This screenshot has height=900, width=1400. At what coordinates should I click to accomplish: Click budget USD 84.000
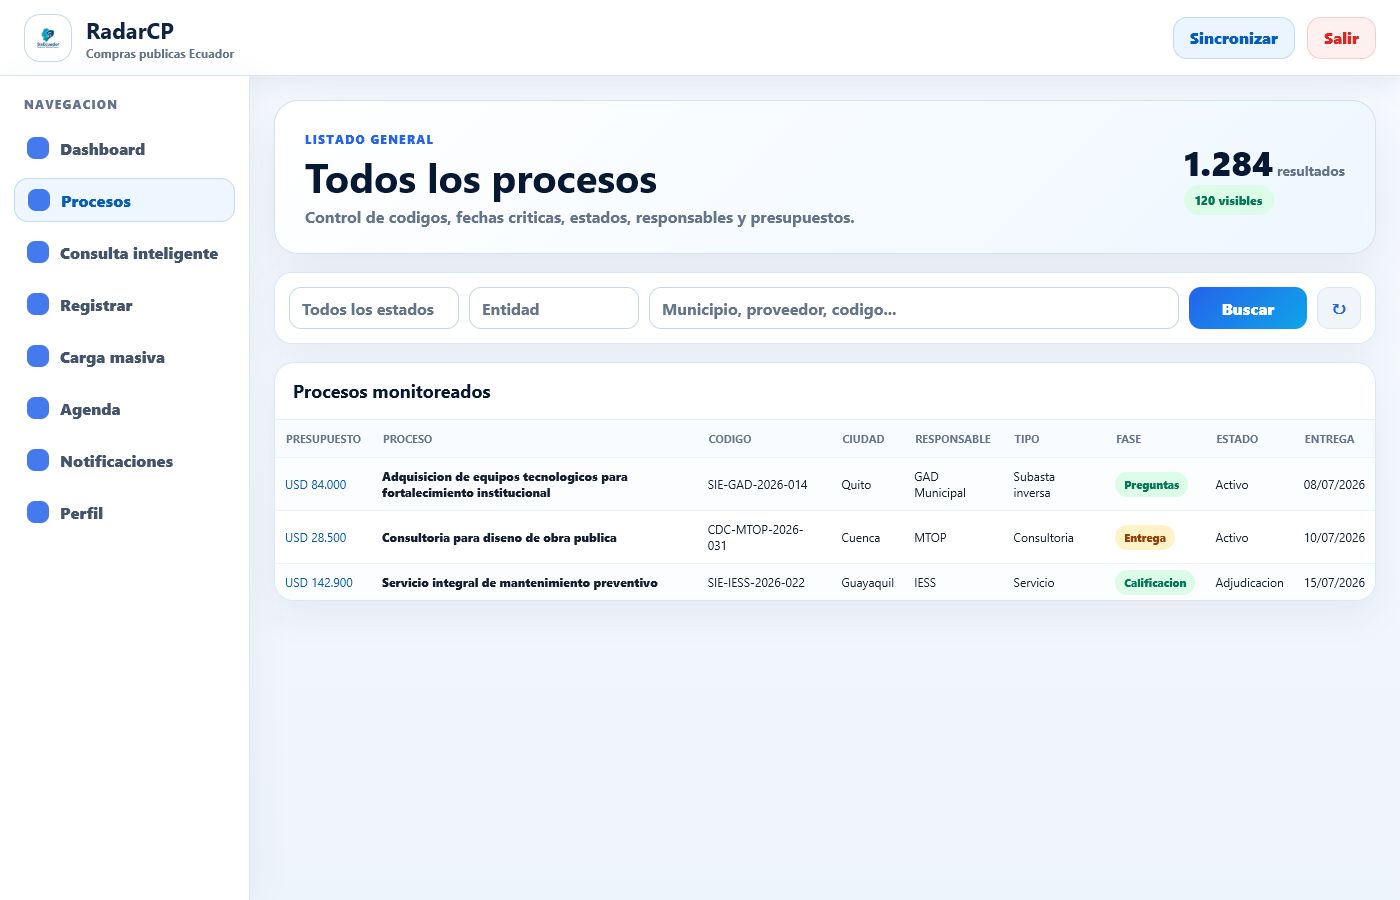[x=315, y=485]
